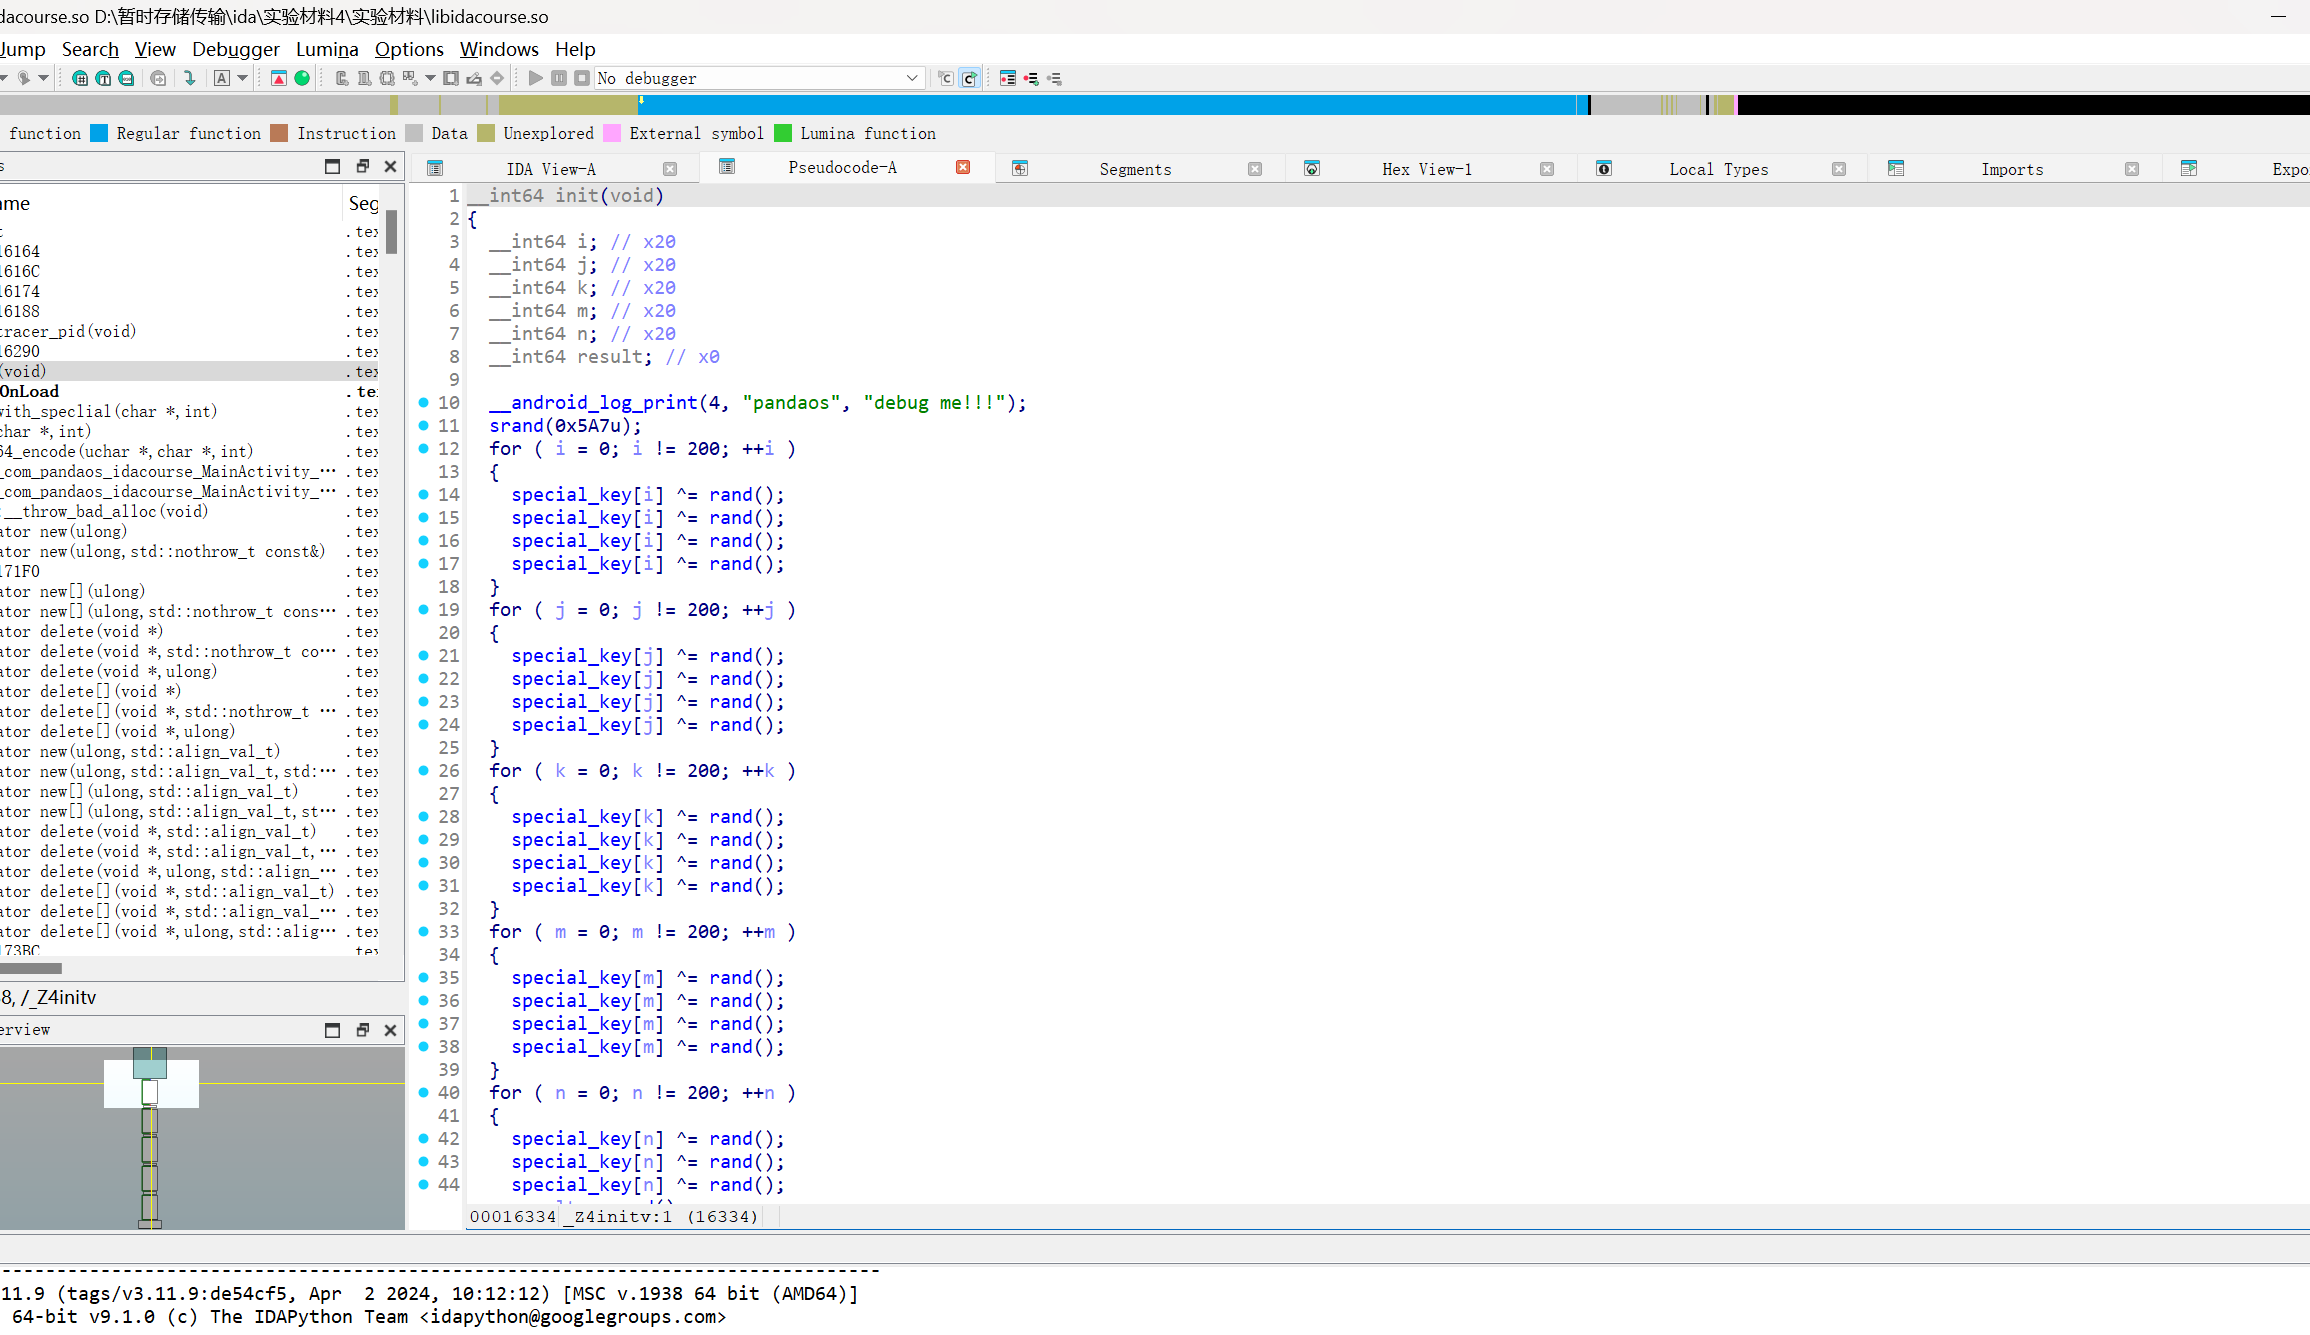Image resolution: width=2310 pixels, height=1335 pixels.
Task: Click the teal hash-grid toolbar icon
Action: tap(80, 78)
